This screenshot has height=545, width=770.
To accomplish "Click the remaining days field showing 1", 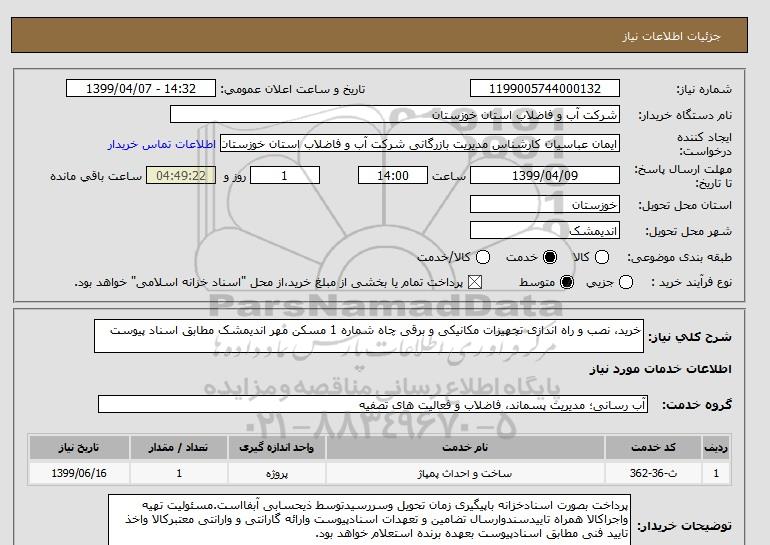I will coord(285,175).
